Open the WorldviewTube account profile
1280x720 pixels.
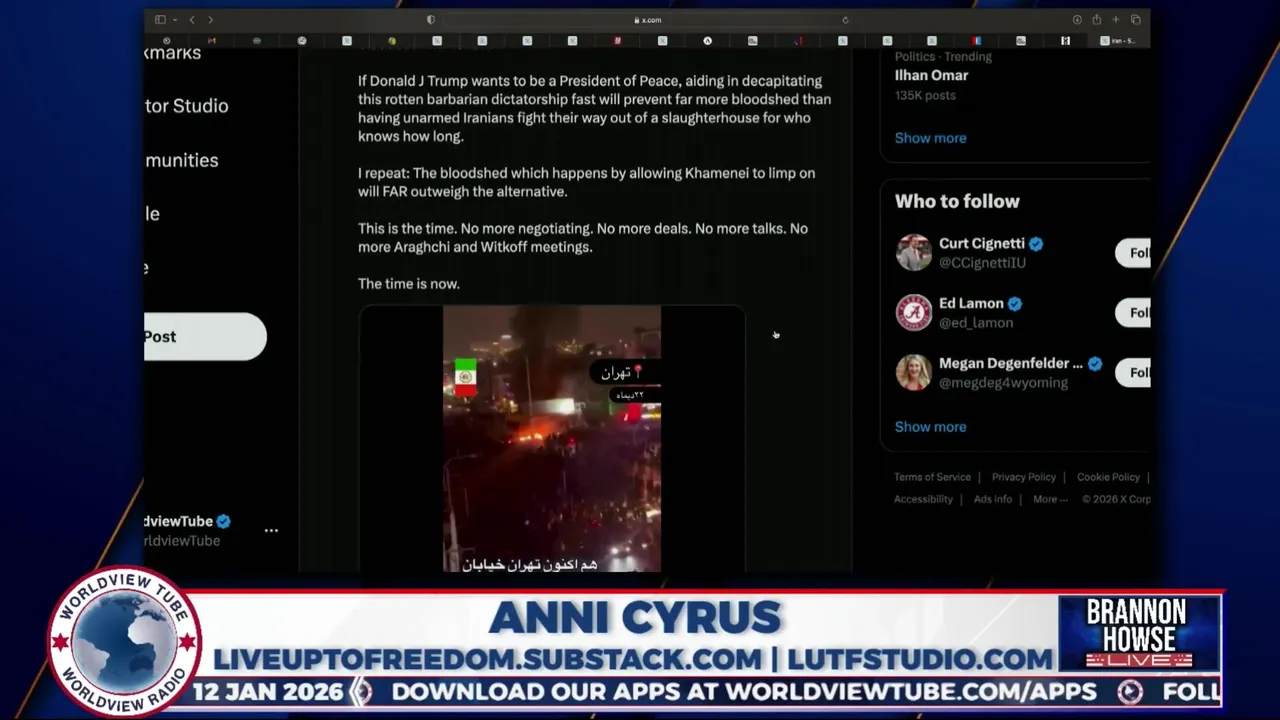coord(187,530)
